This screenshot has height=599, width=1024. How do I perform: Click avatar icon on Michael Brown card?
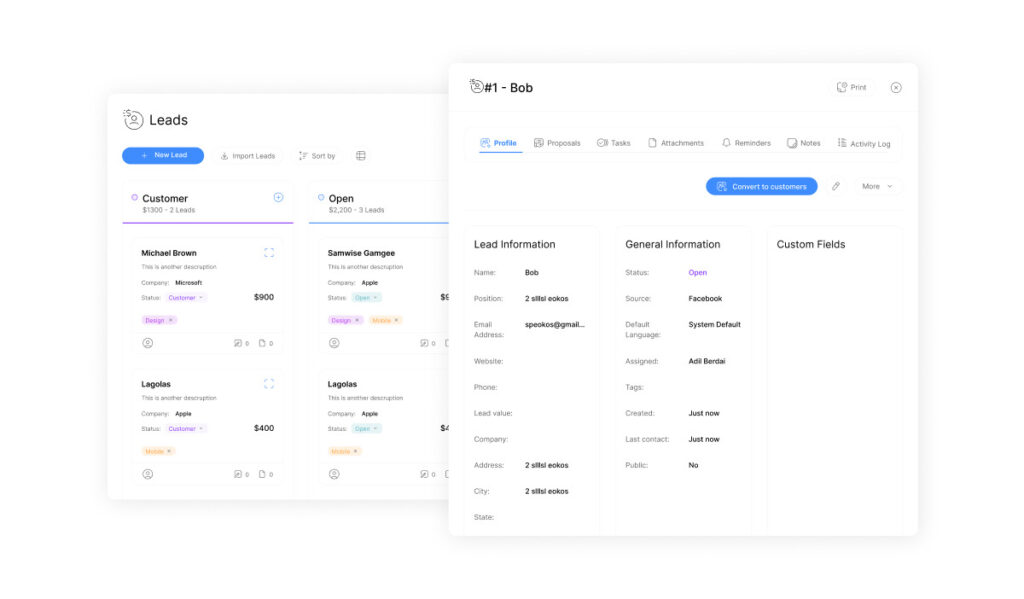click(148, 343)
